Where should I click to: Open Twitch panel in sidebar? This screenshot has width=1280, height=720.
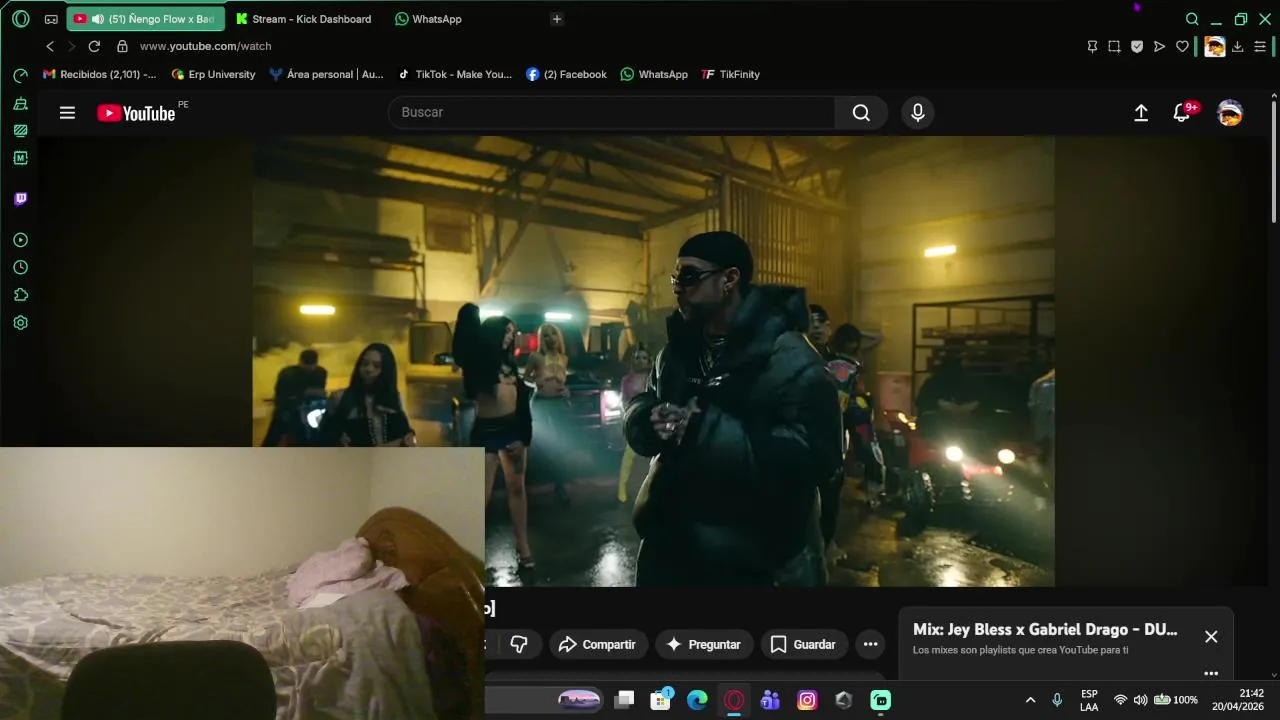[20, 199]
